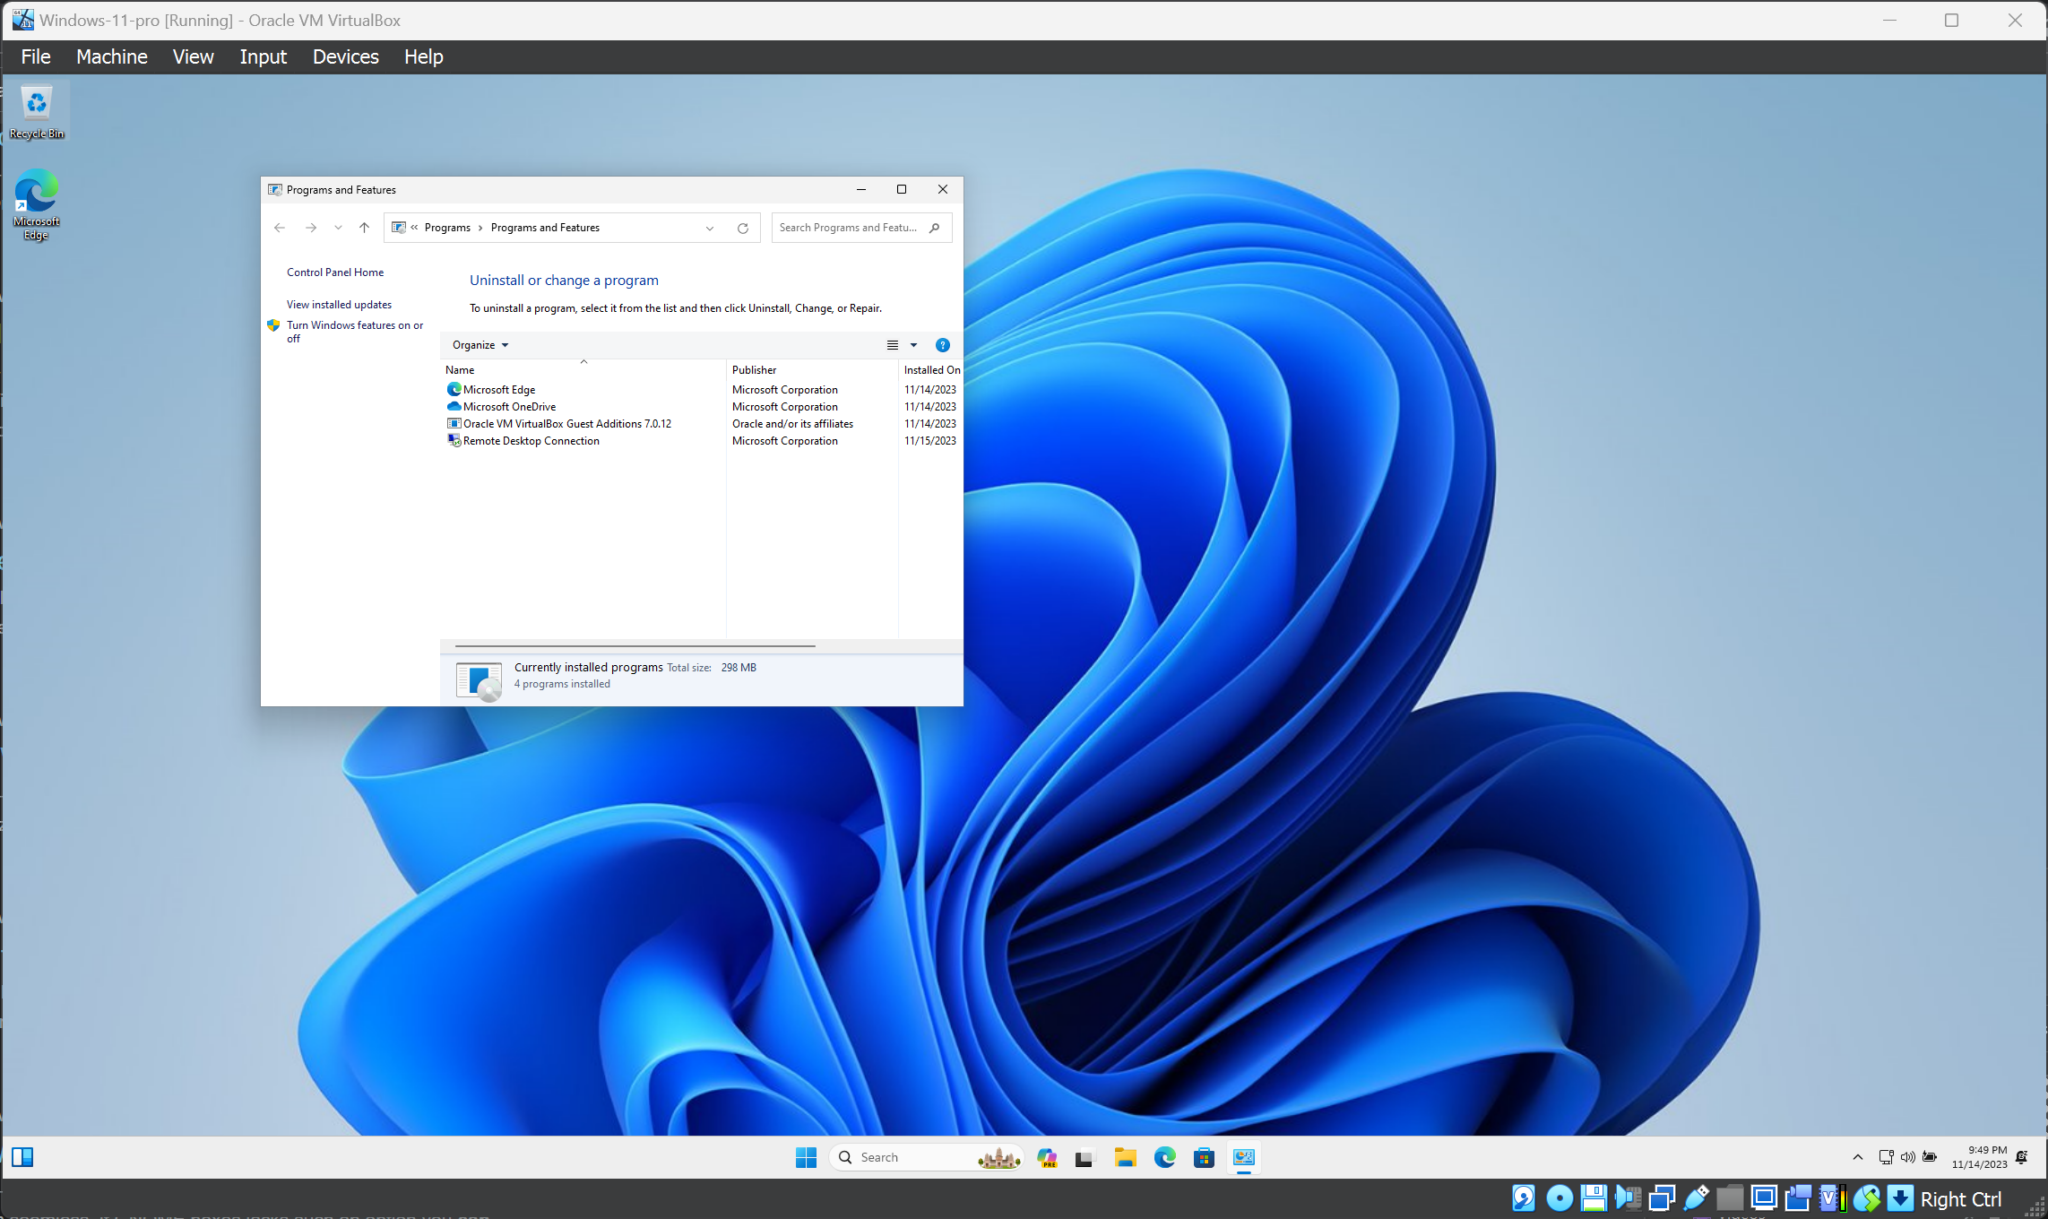Select the USB devices icon in VirtualBox status bar
The height and width of the screenshot is (1219, 2048).
tap(1697, 1198)
